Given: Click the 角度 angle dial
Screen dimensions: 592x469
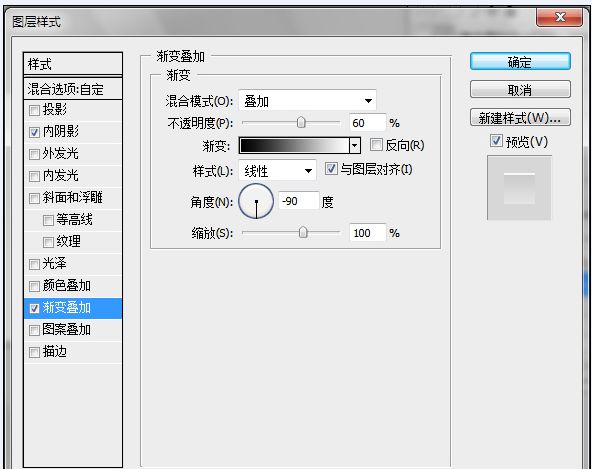Looking at the screenshot, I should coord(256,201).
